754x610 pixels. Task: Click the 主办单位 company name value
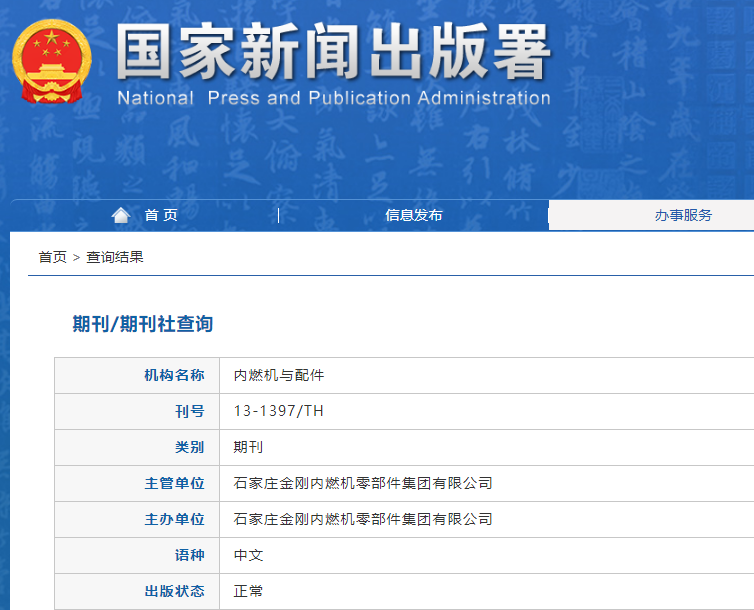pos(363,519)
